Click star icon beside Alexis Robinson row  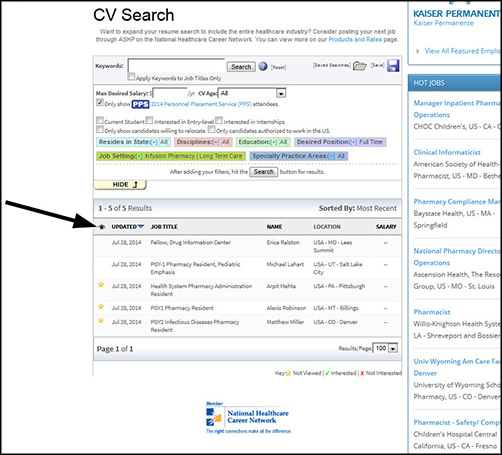pyautogui.click(x=101, y=306)
